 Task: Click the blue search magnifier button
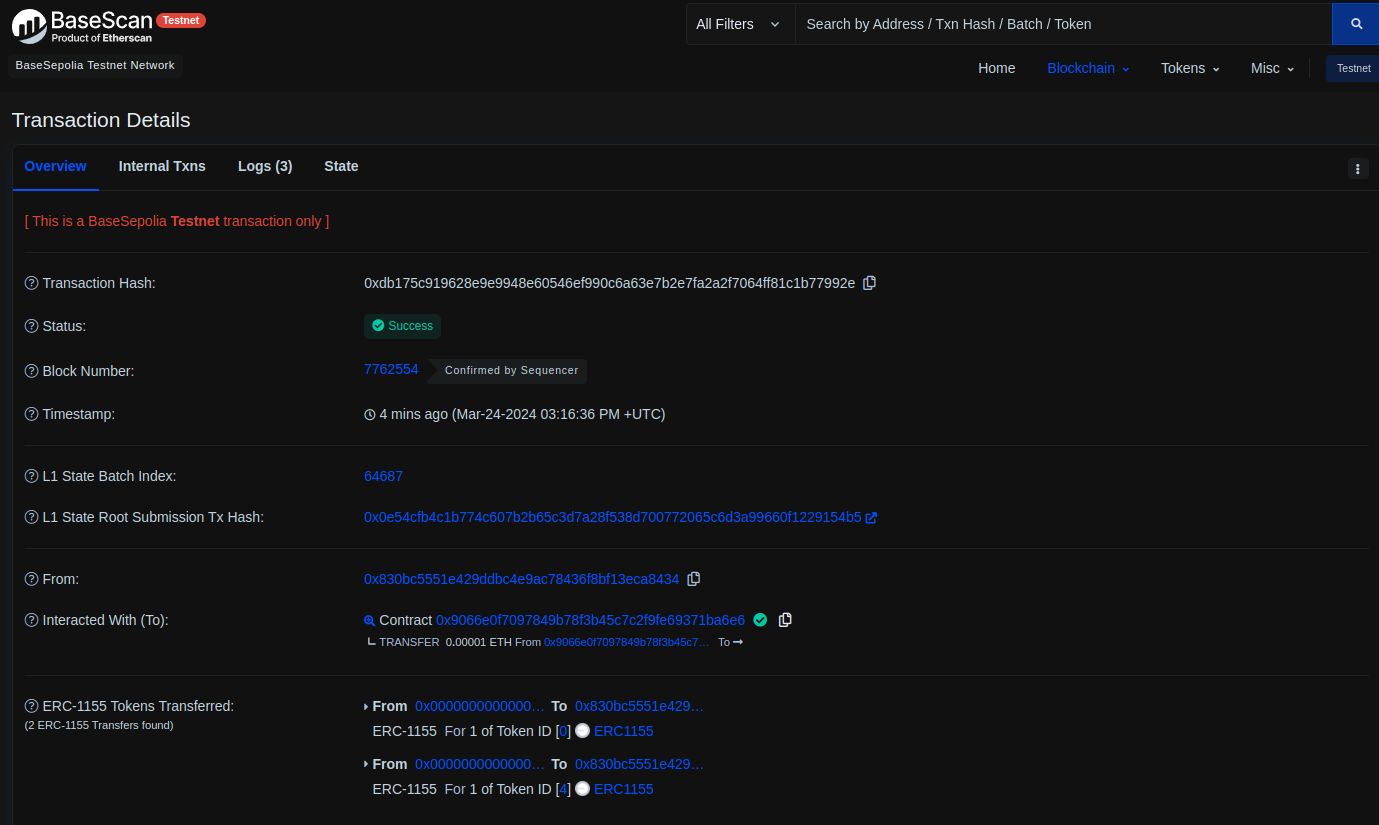pyautogui.click(x=1356, y=24)
